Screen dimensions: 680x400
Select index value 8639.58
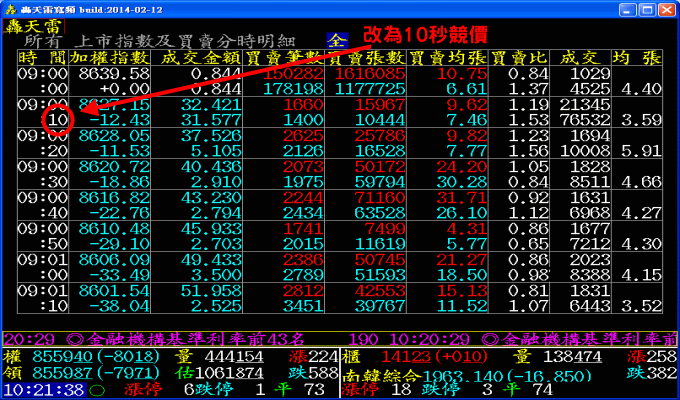click(x=114, y=73)
